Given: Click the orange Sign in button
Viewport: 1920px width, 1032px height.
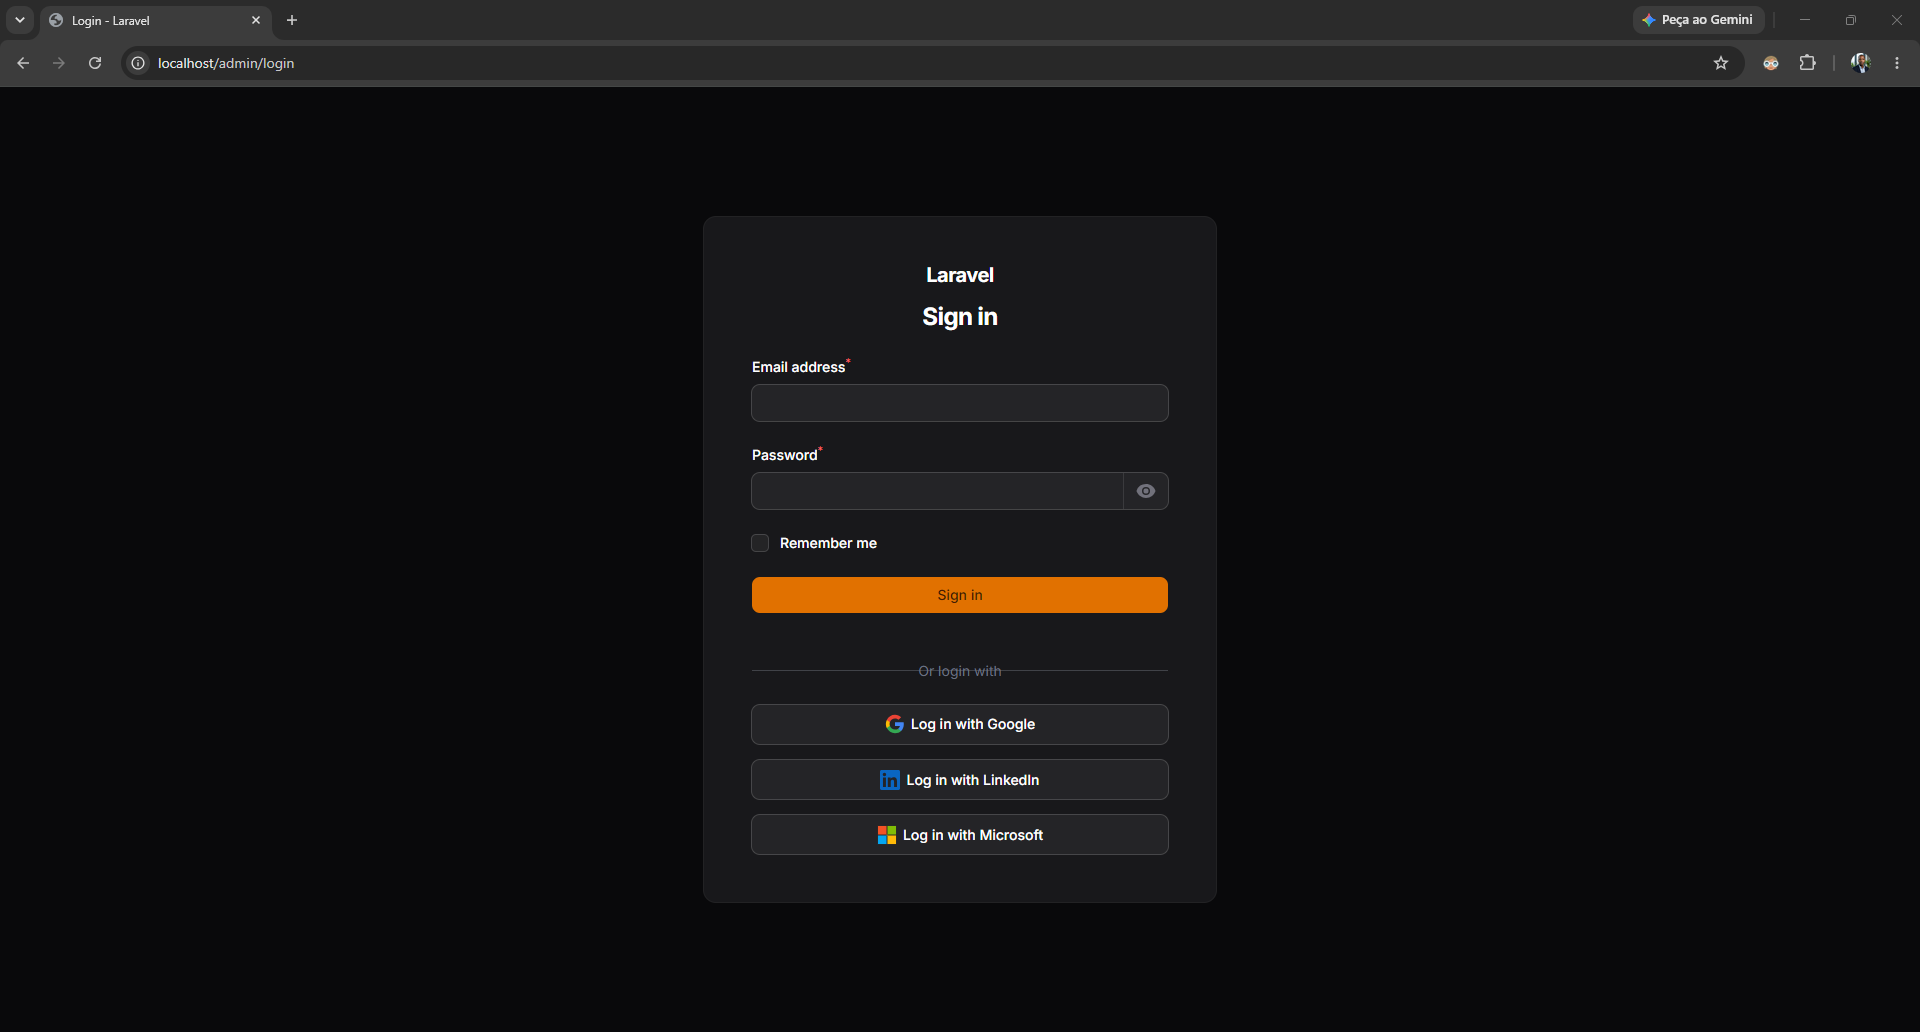Looking at the screenshot, I should click(960, 595).
